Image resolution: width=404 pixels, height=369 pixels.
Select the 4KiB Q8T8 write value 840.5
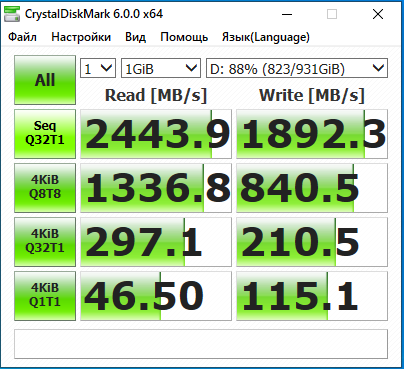[x=312, y=188]
